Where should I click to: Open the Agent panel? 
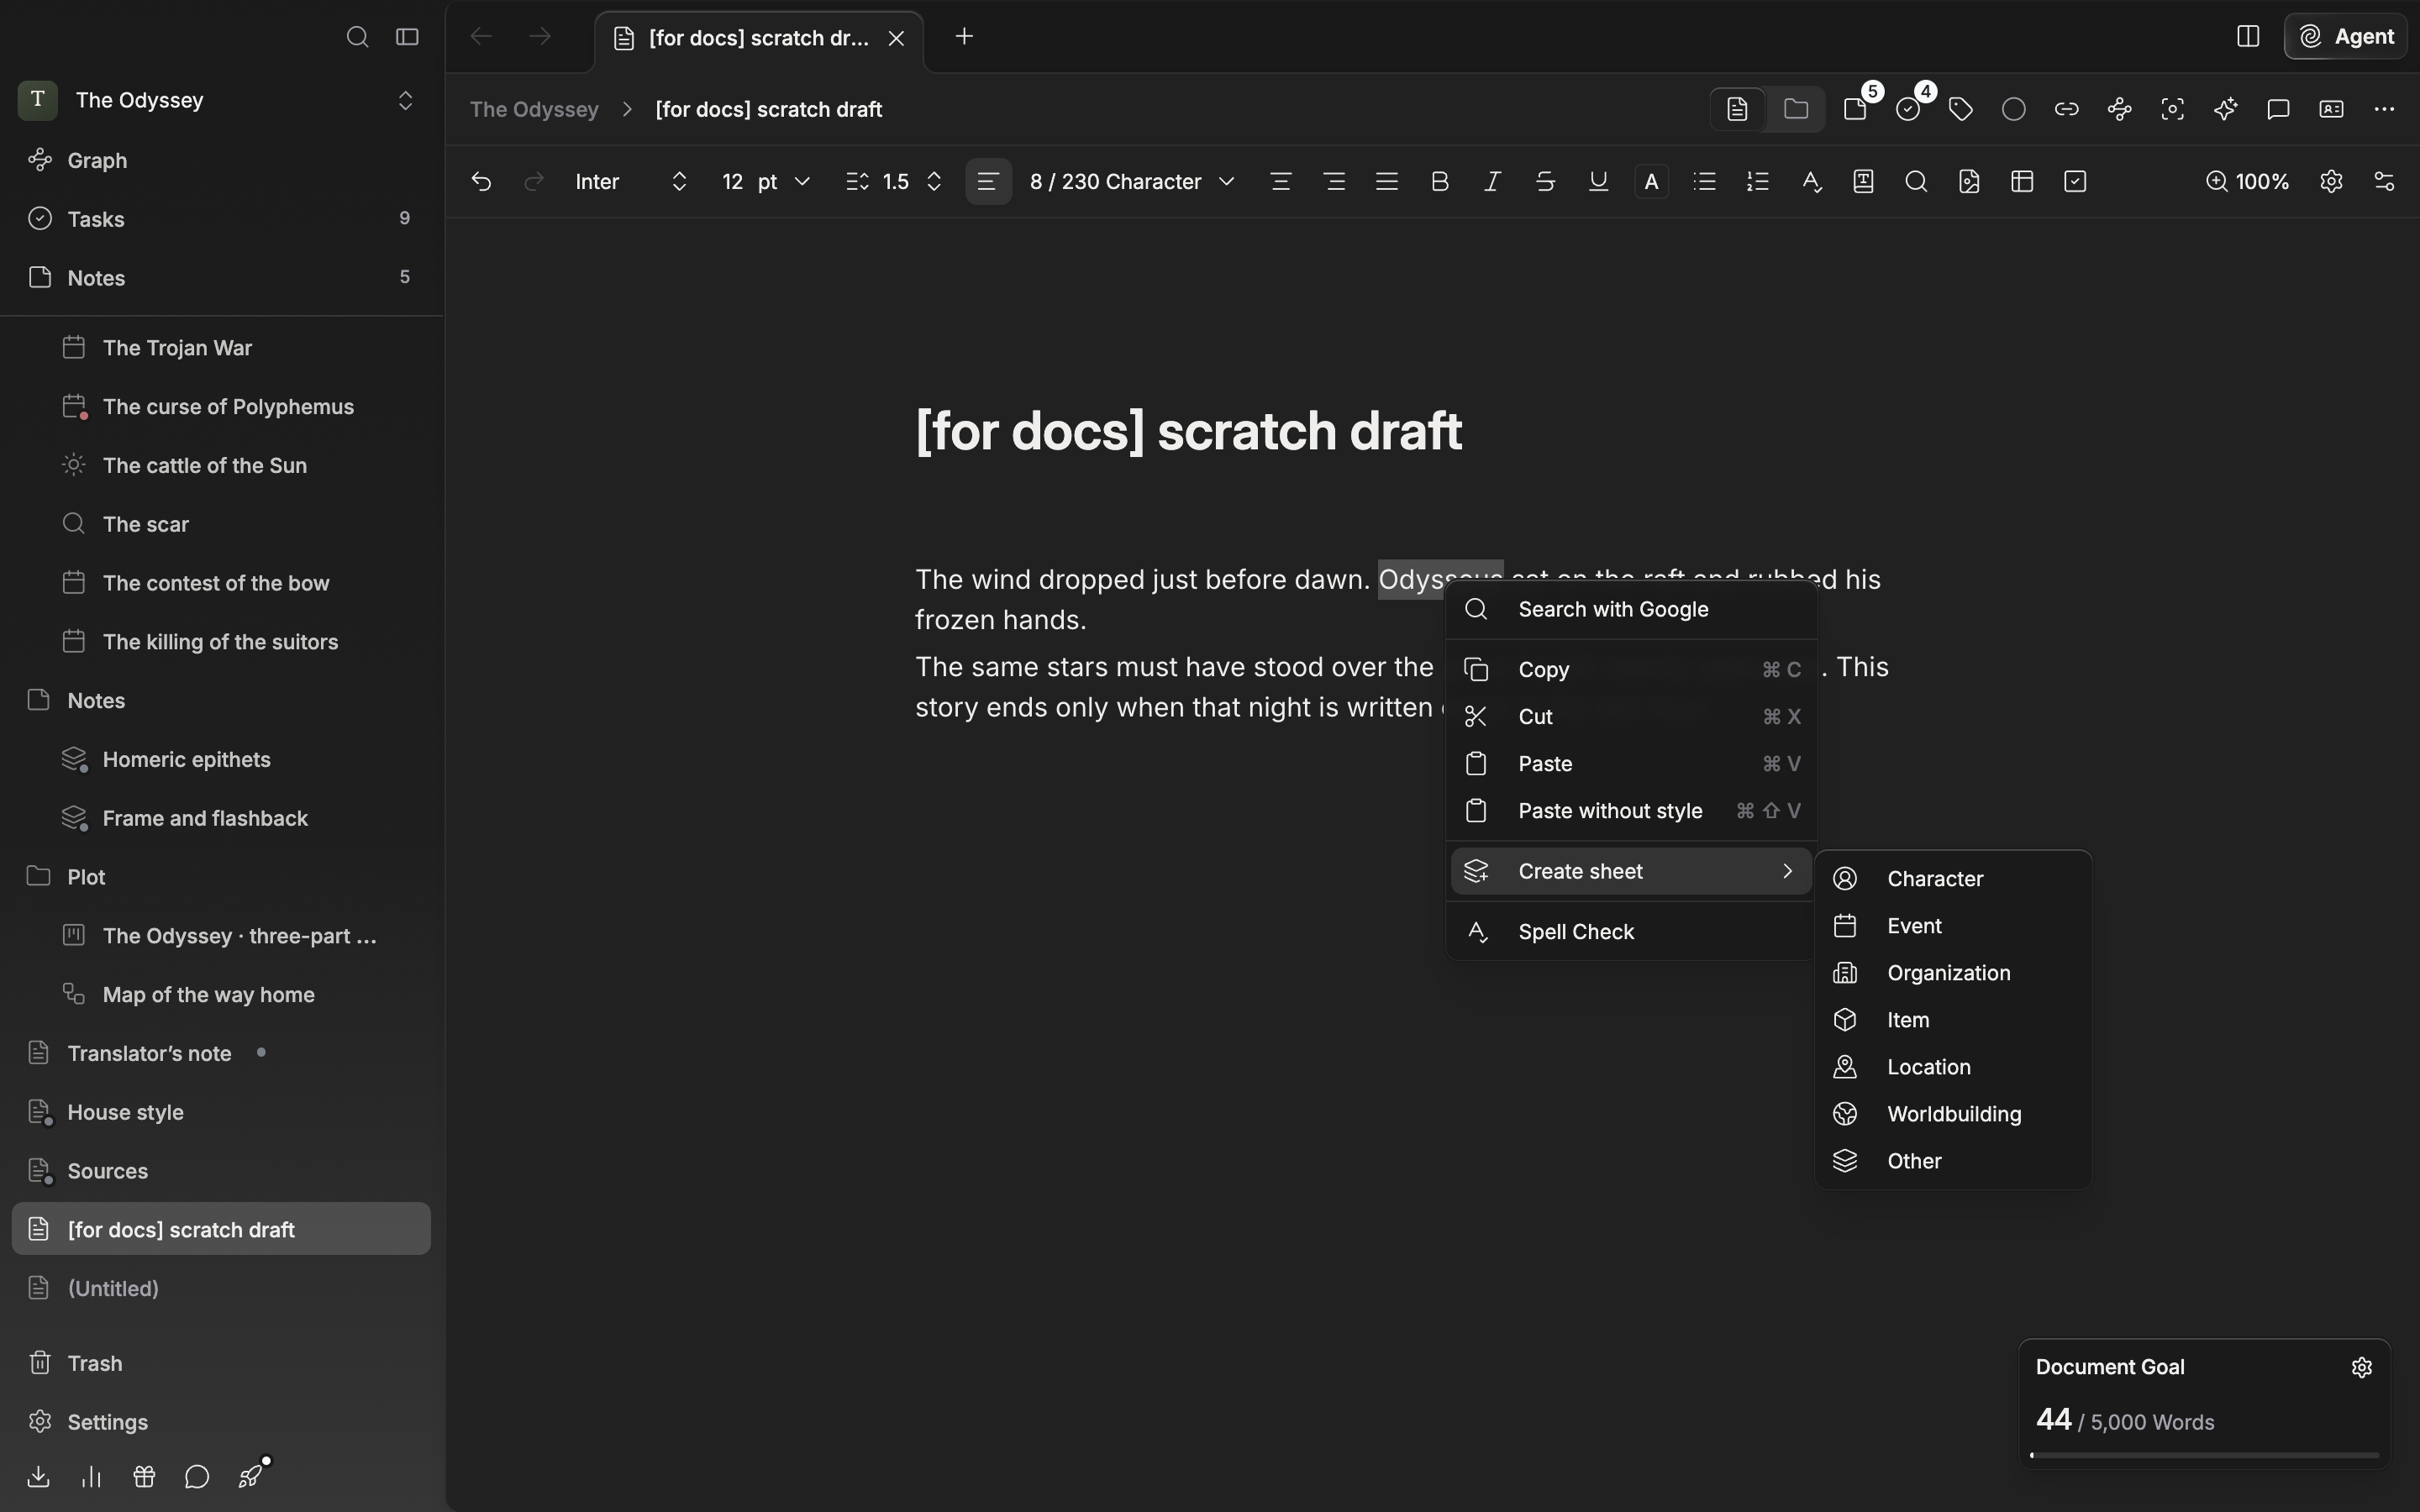pos(2345,37)
